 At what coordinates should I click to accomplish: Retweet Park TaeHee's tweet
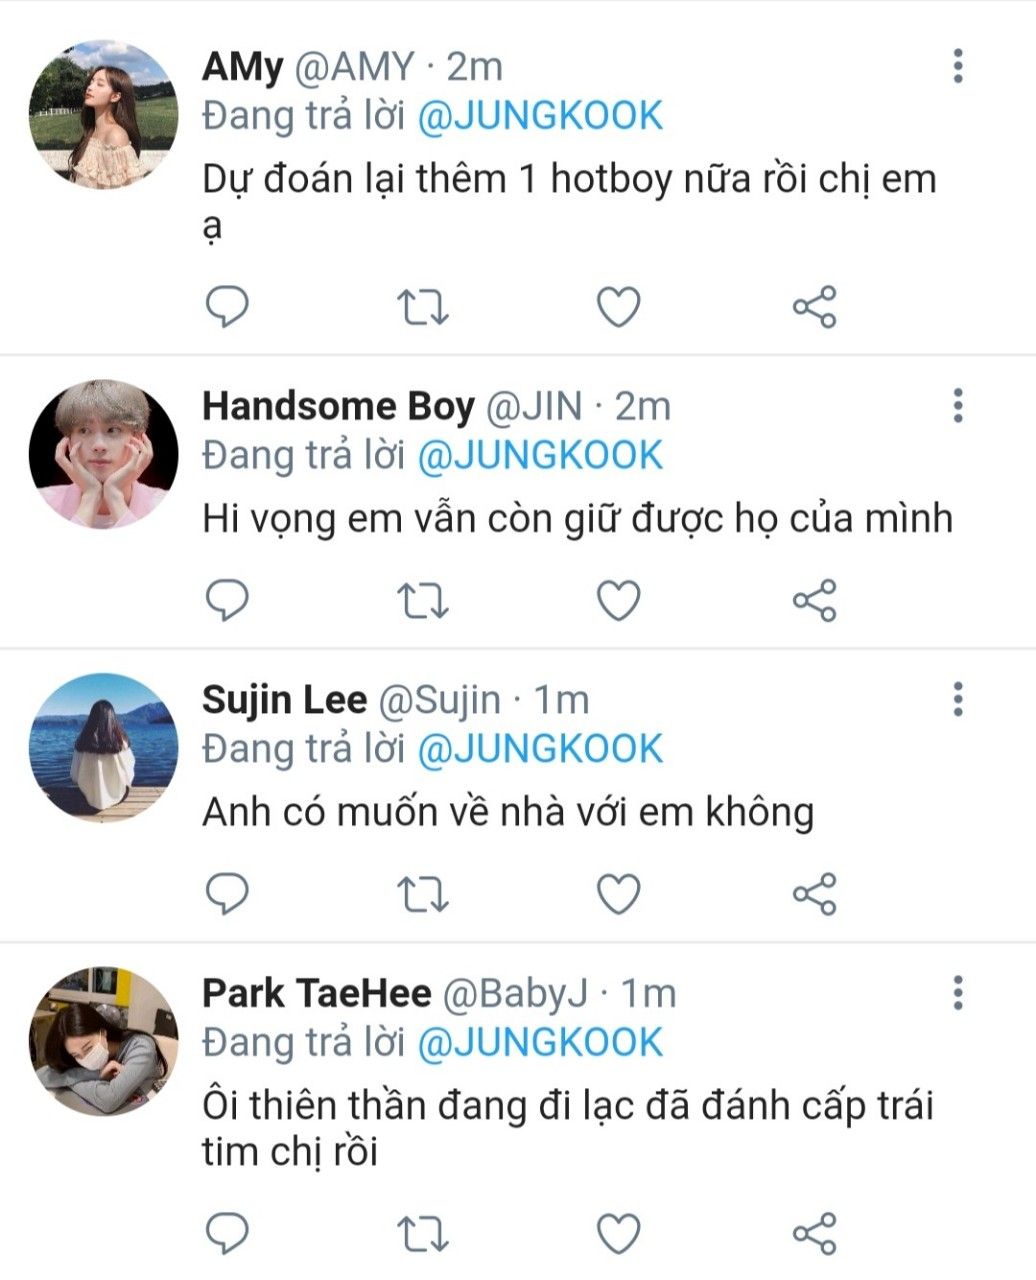423,1234
